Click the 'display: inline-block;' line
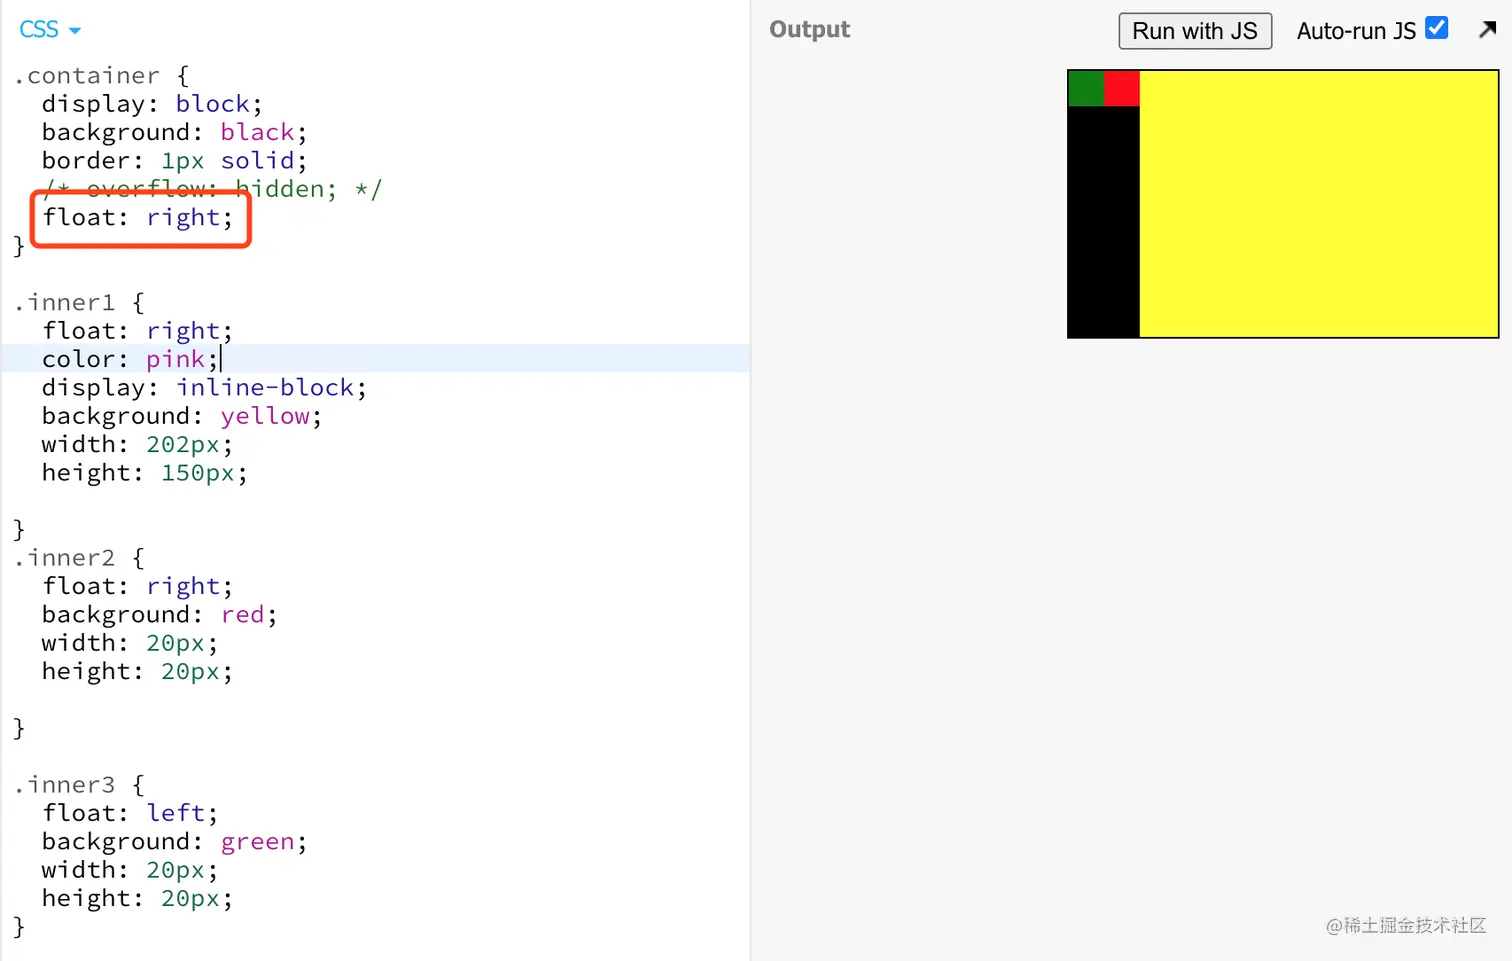 pyautogui.click(x=204, y=387)
